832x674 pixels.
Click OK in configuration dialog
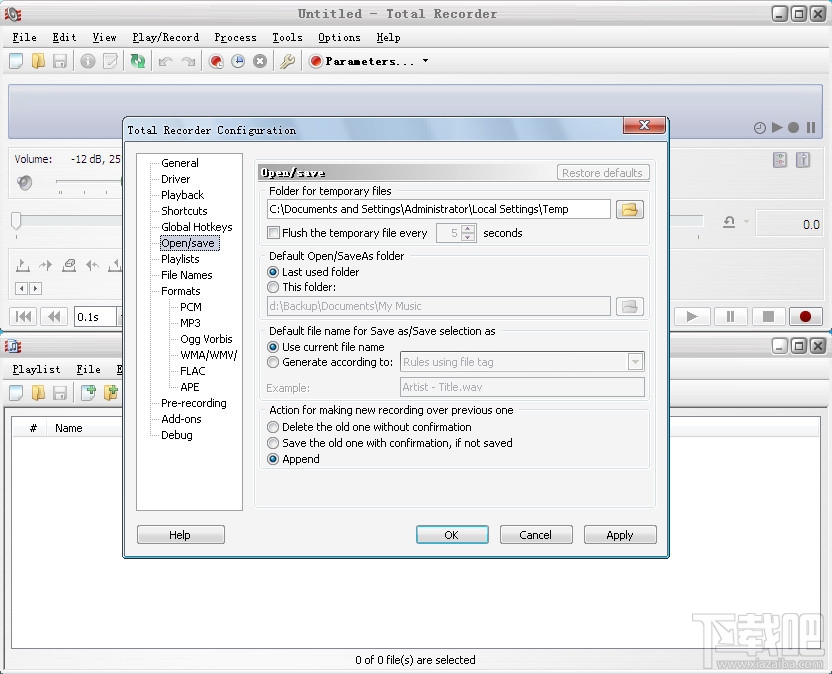click(452, 534)
